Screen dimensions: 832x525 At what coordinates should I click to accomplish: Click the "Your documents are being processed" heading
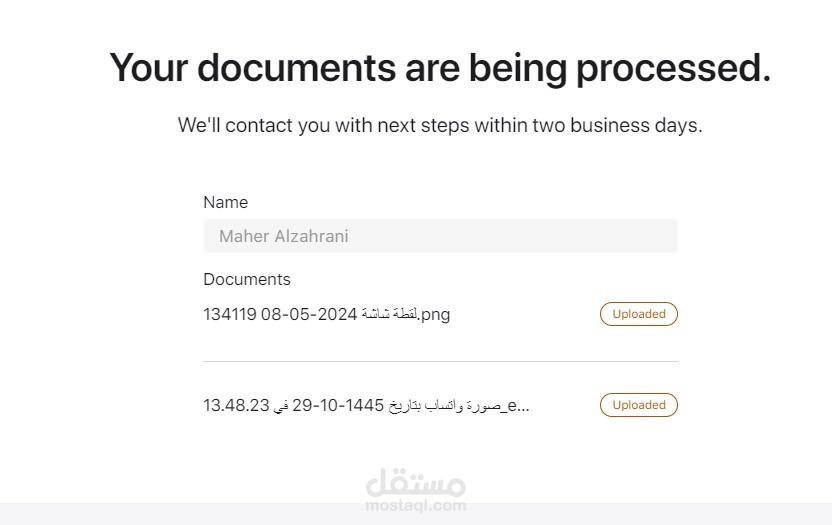coord(440,68)
